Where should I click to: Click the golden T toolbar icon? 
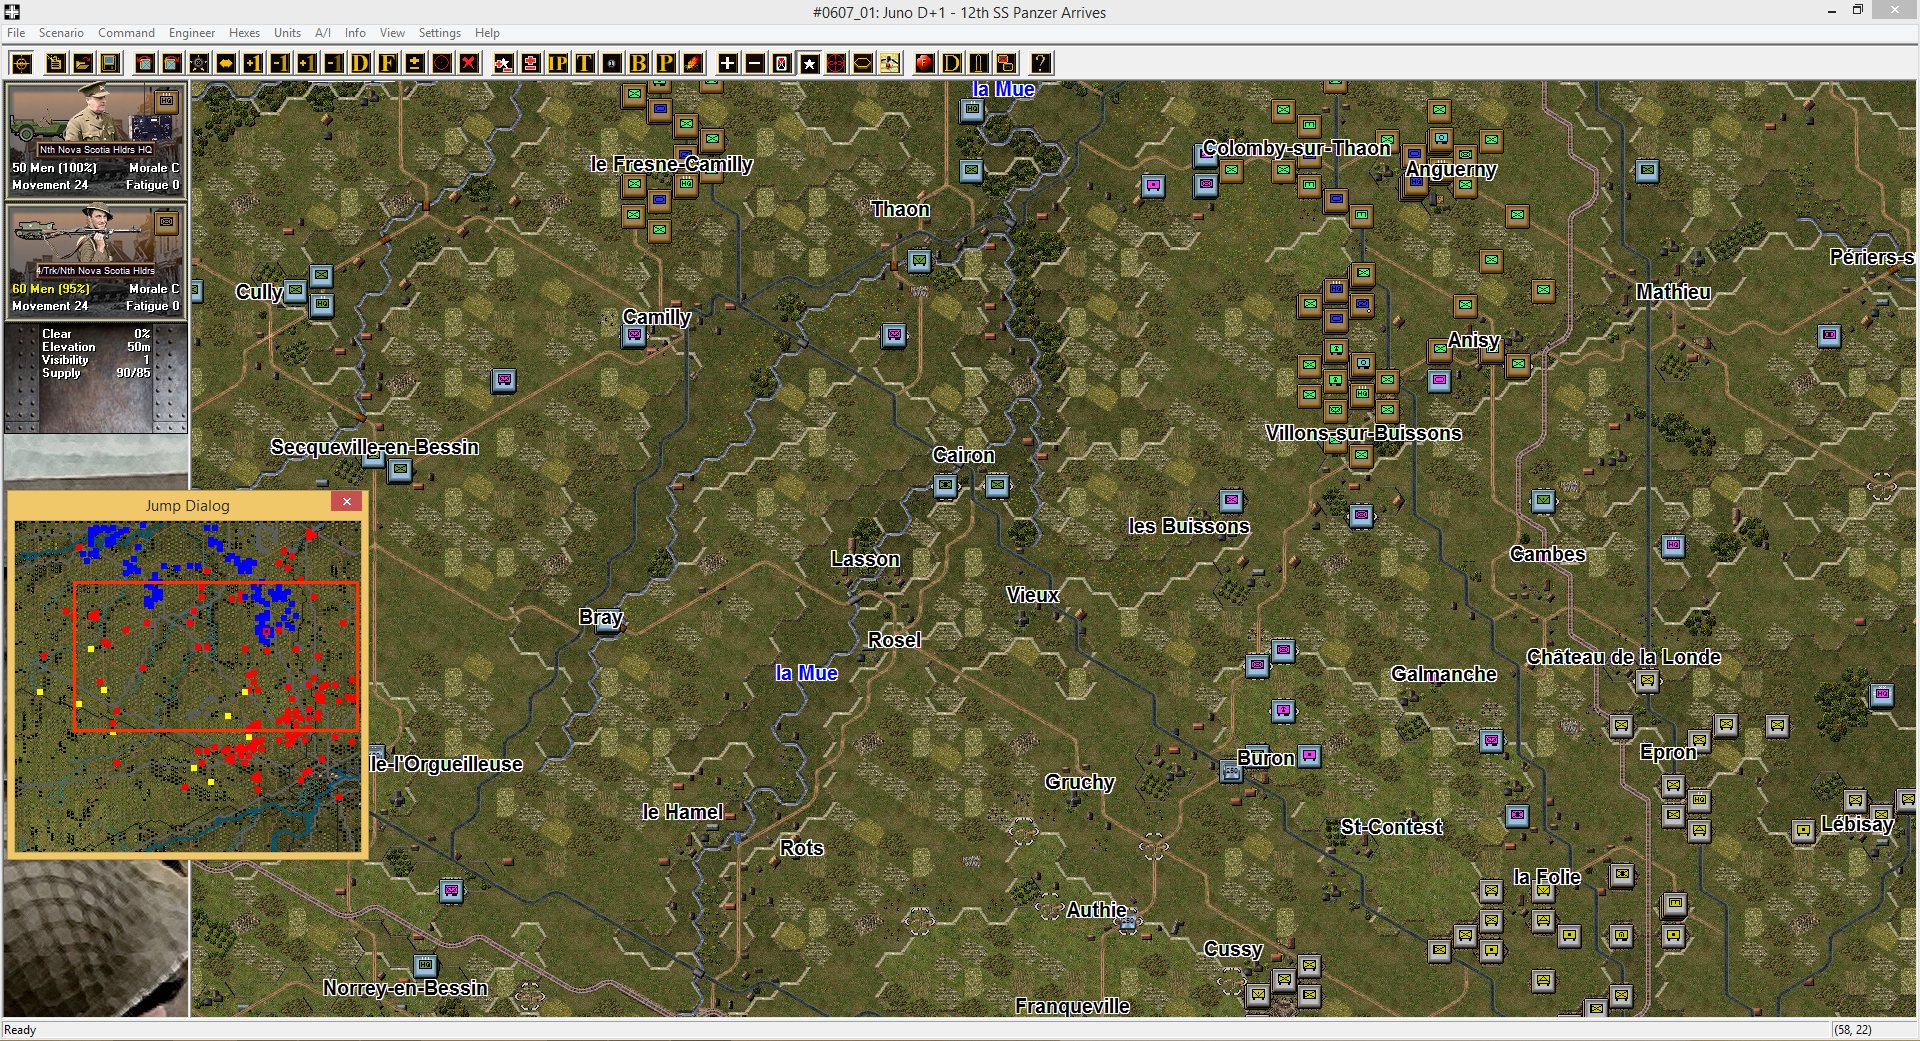point(584,64)
